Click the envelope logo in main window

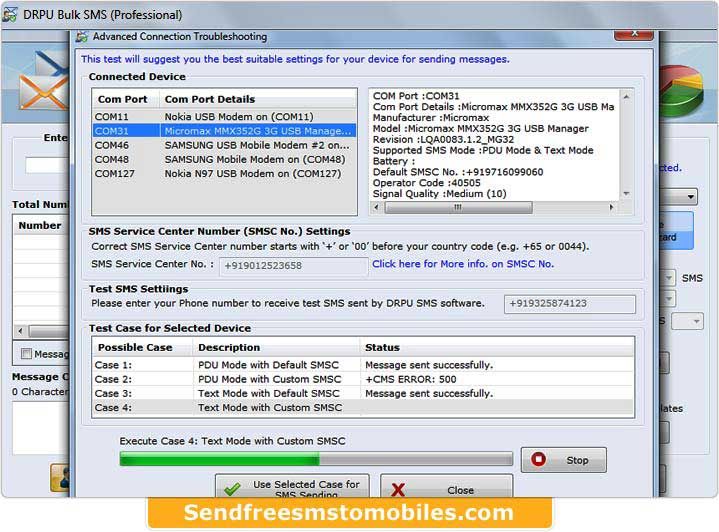(x=44, y=83)
